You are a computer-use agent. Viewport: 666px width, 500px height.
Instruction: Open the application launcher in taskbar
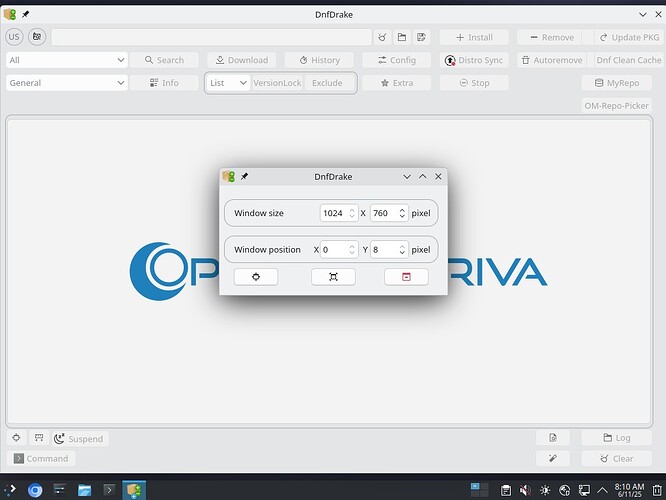tap(10, 490)
